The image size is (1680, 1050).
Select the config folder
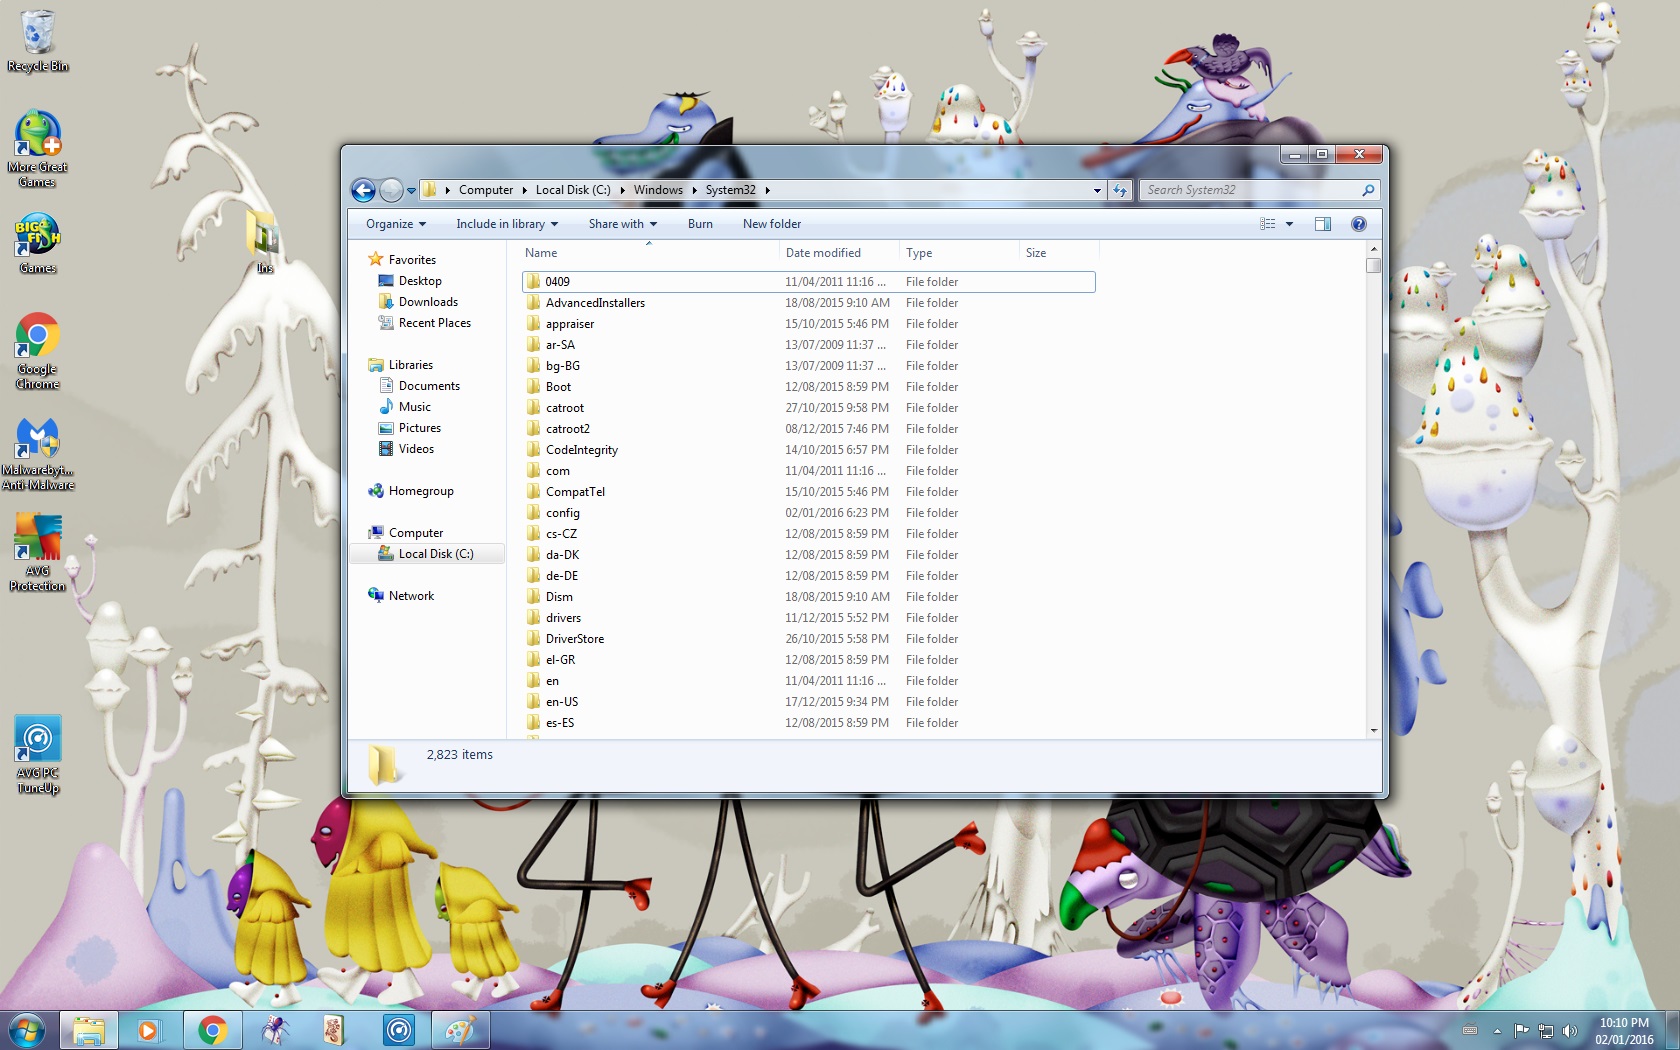click(x=562, y=513)
